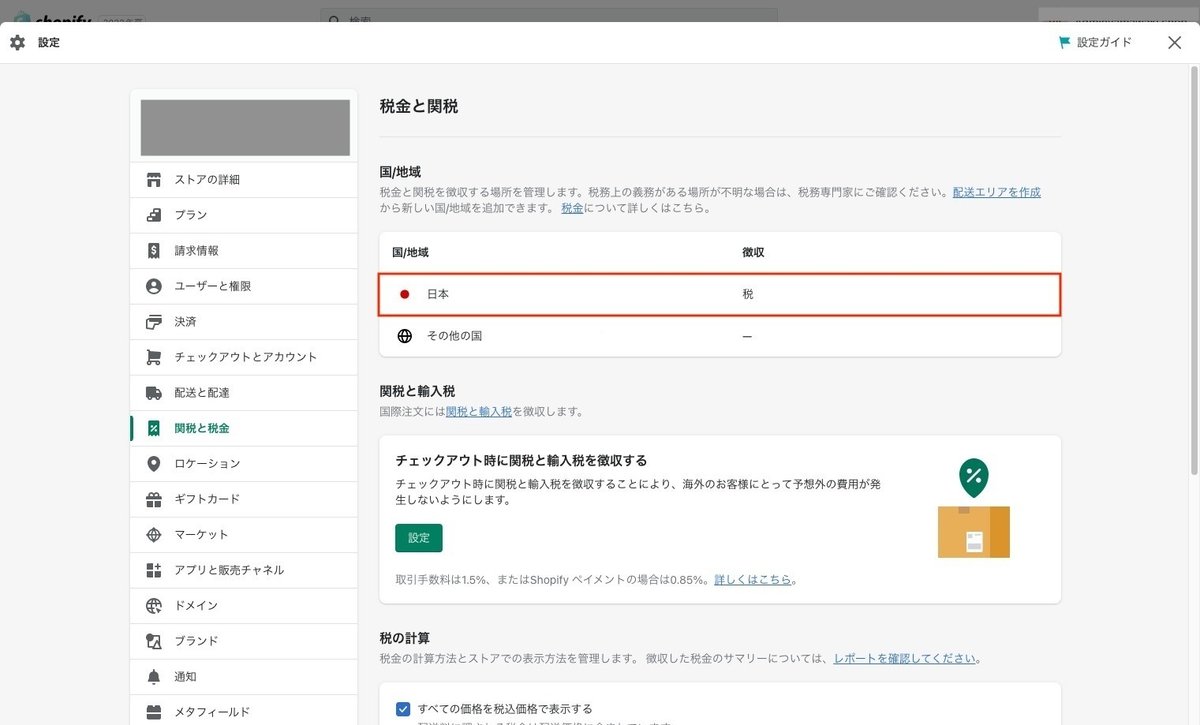1200x725 pixels.
Task: Click the metafields icon
Action: point(153,712)
